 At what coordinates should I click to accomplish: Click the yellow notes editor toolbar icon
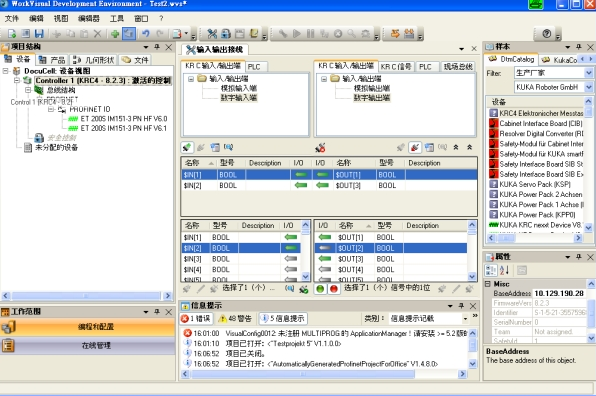click(254, 34)
